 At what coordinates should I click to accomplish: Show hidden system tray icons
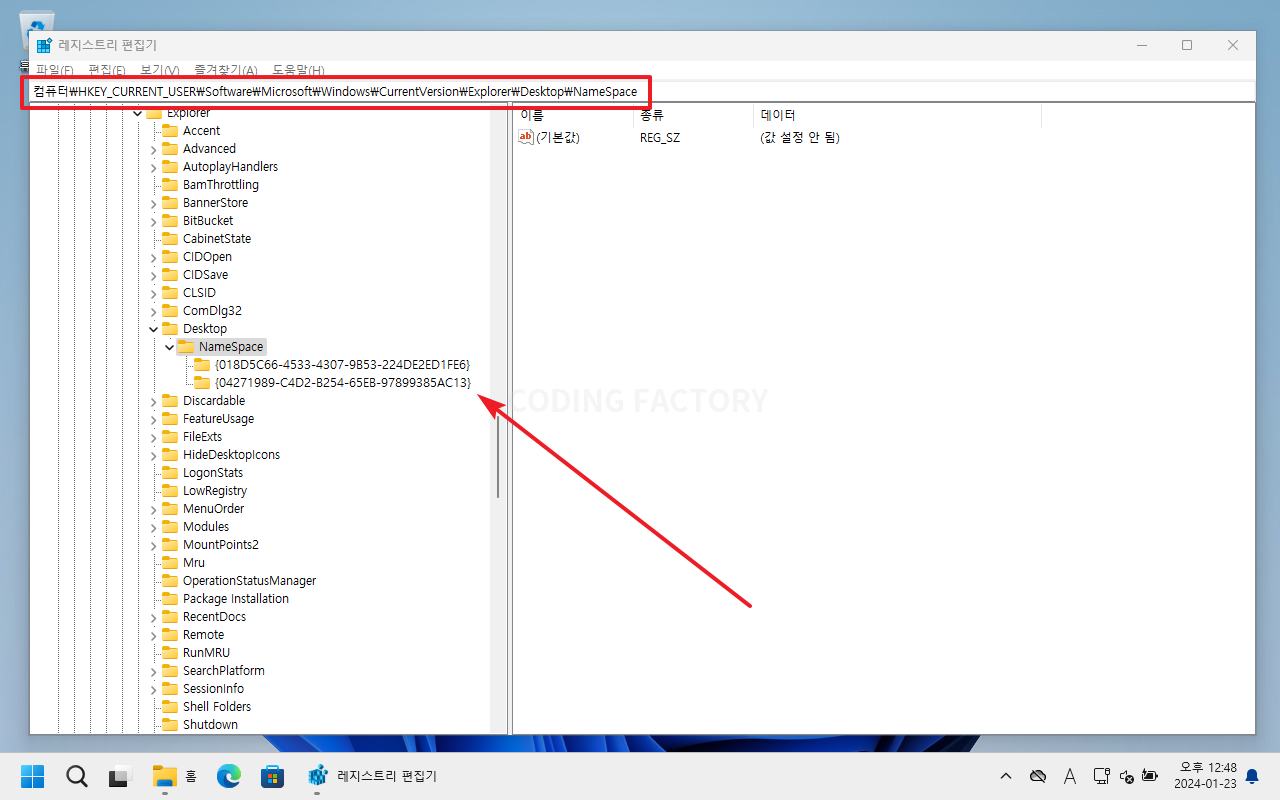click(x=1006, y=776)
